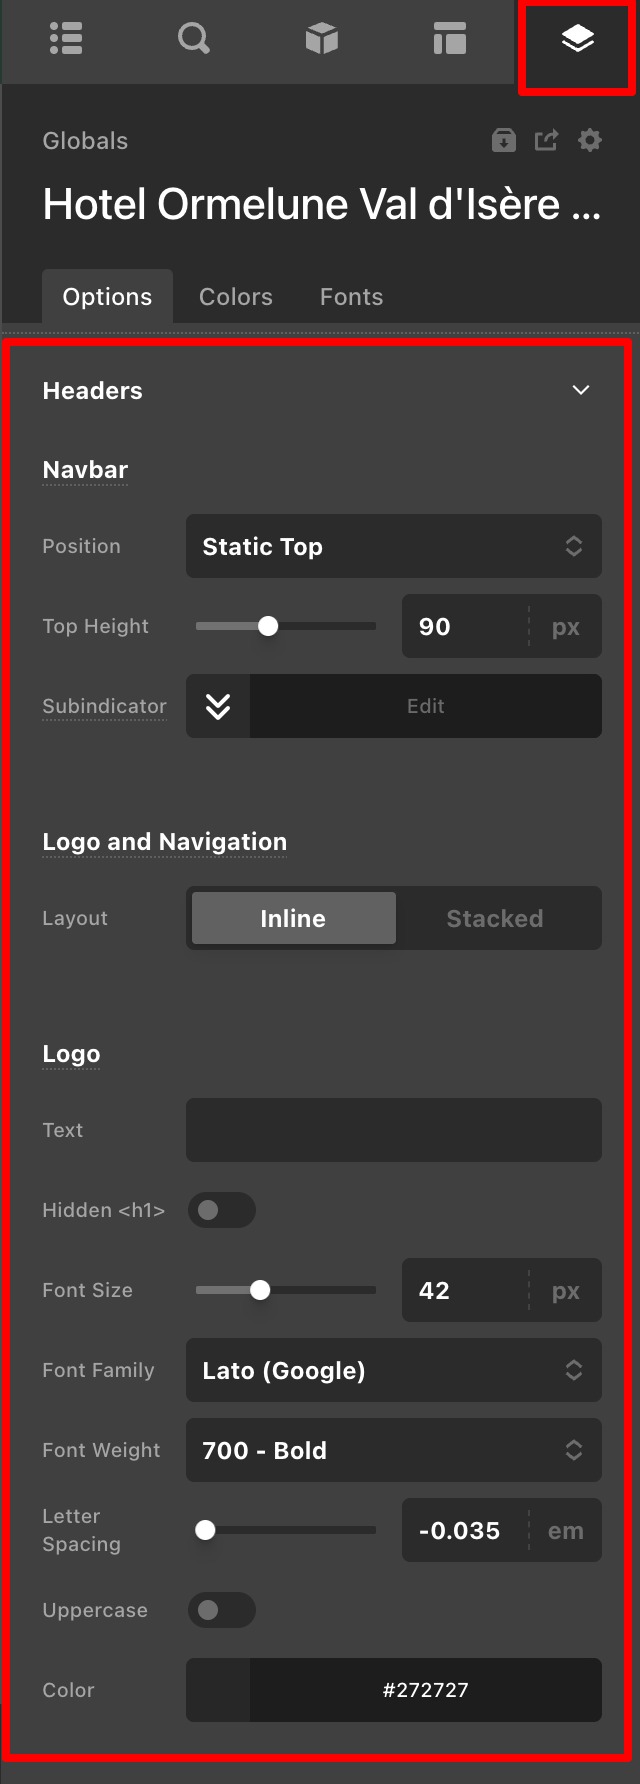Open the Position Static Top dropdown
The image size is (640, 1784).
click(394, 546)
